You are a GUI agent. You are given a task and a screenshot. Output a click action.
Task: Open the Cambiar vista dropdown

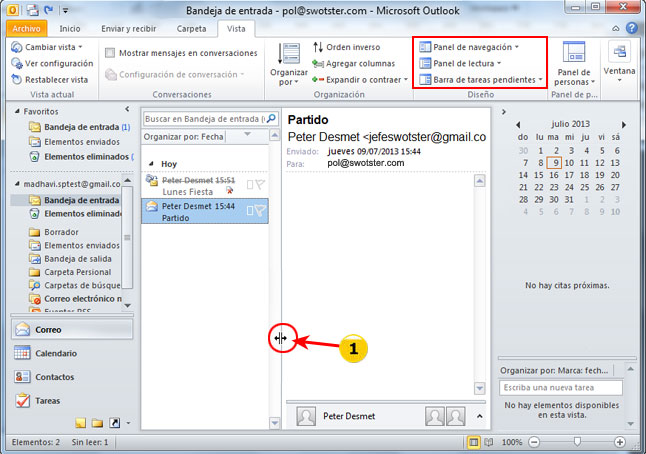click(x=47, y=47)
